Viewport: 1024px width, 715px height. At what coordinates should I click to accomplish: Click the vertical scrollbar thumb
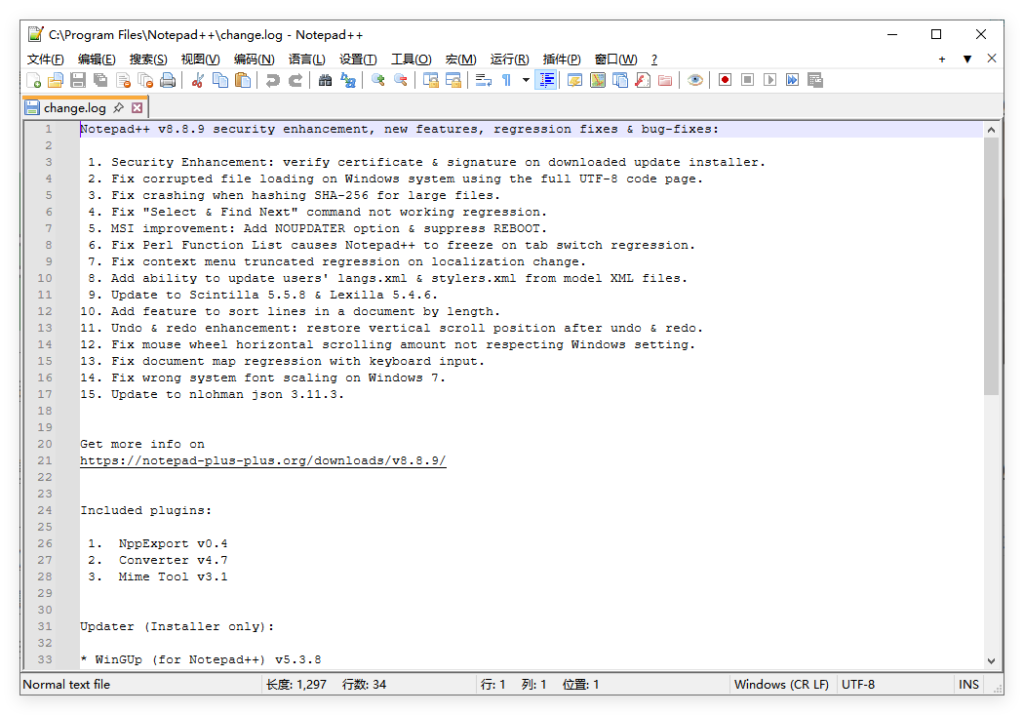click(x=991, y=266)
